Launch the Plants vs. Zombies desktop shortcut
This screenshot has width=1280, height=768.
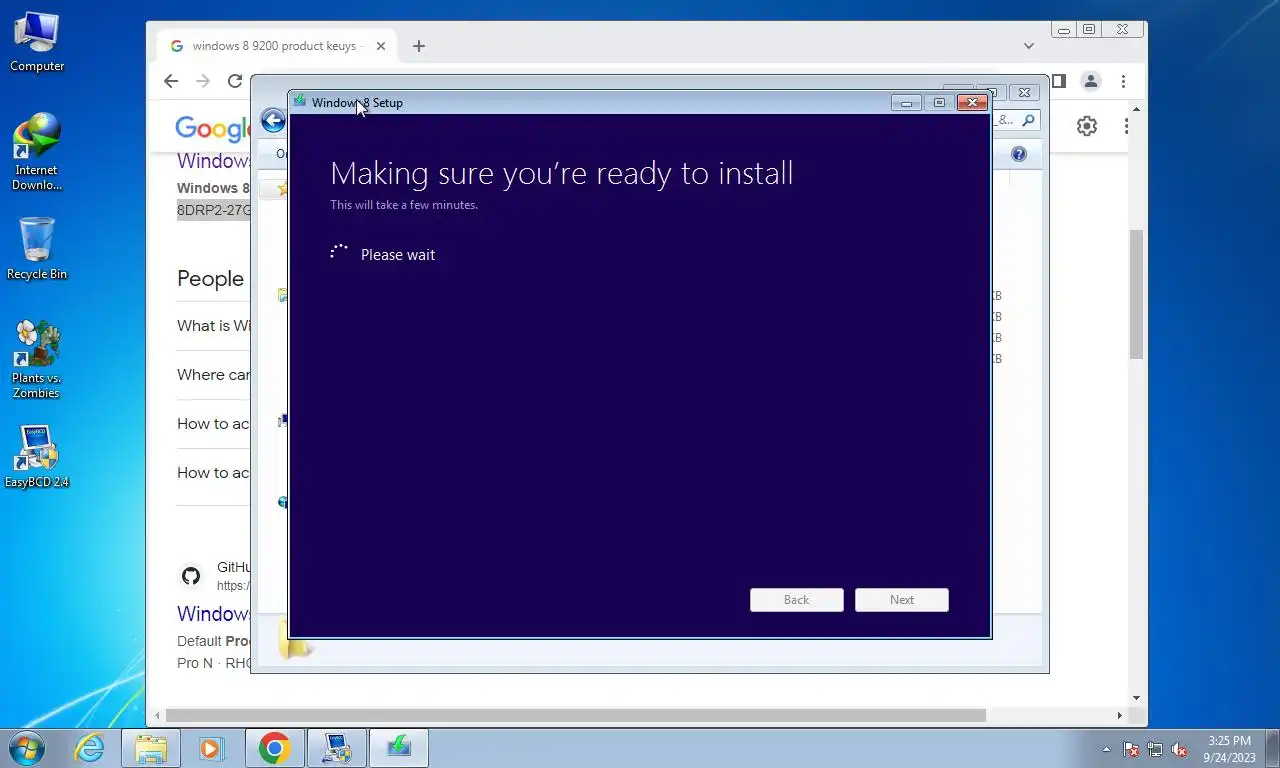click(37, 360)
